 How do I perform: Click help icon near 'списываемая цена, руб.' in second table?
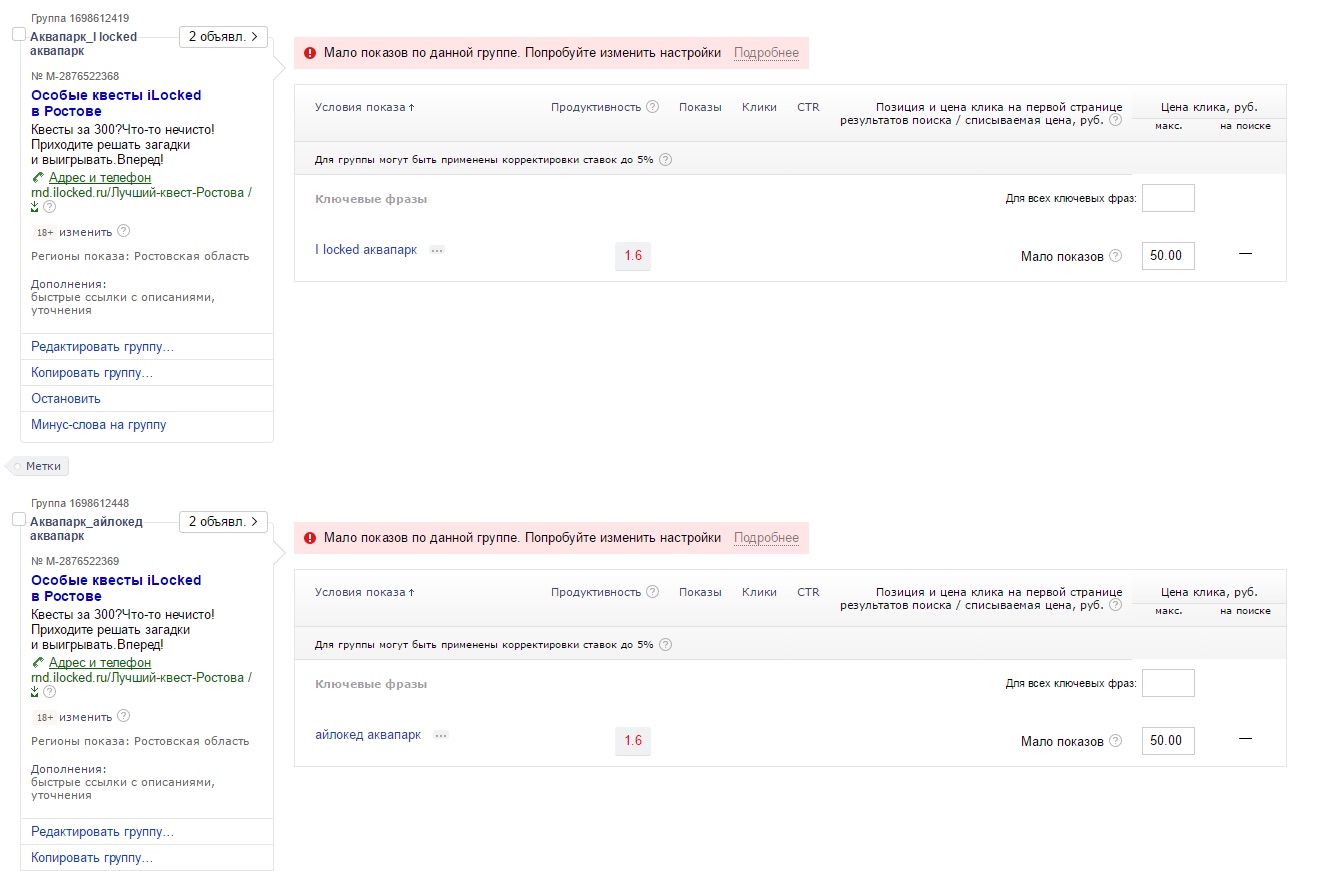pyautogui.click(x=1115, y=605)
